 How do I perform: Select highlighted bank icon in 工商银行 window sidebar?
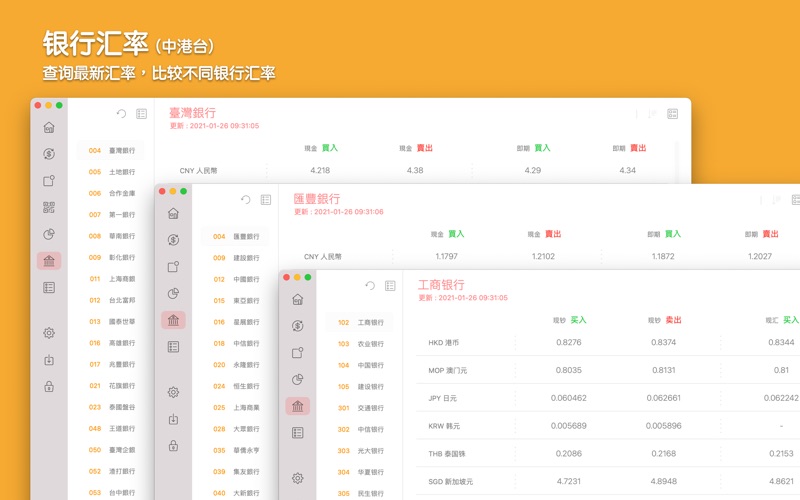coord(298,406)
